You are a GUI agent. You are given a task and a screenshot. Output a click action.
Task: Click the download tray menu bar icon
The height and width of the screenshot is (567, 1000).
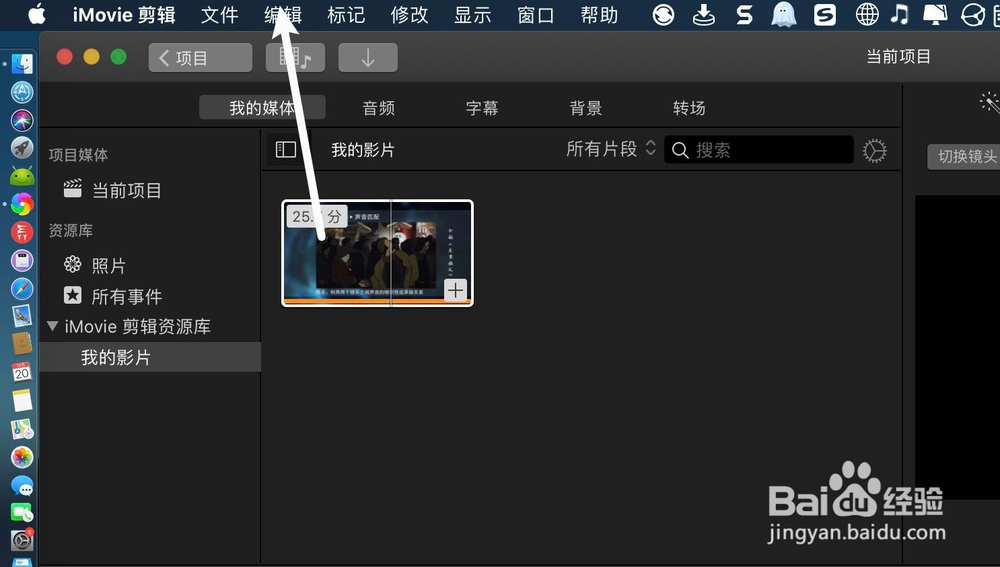(703, 14)
